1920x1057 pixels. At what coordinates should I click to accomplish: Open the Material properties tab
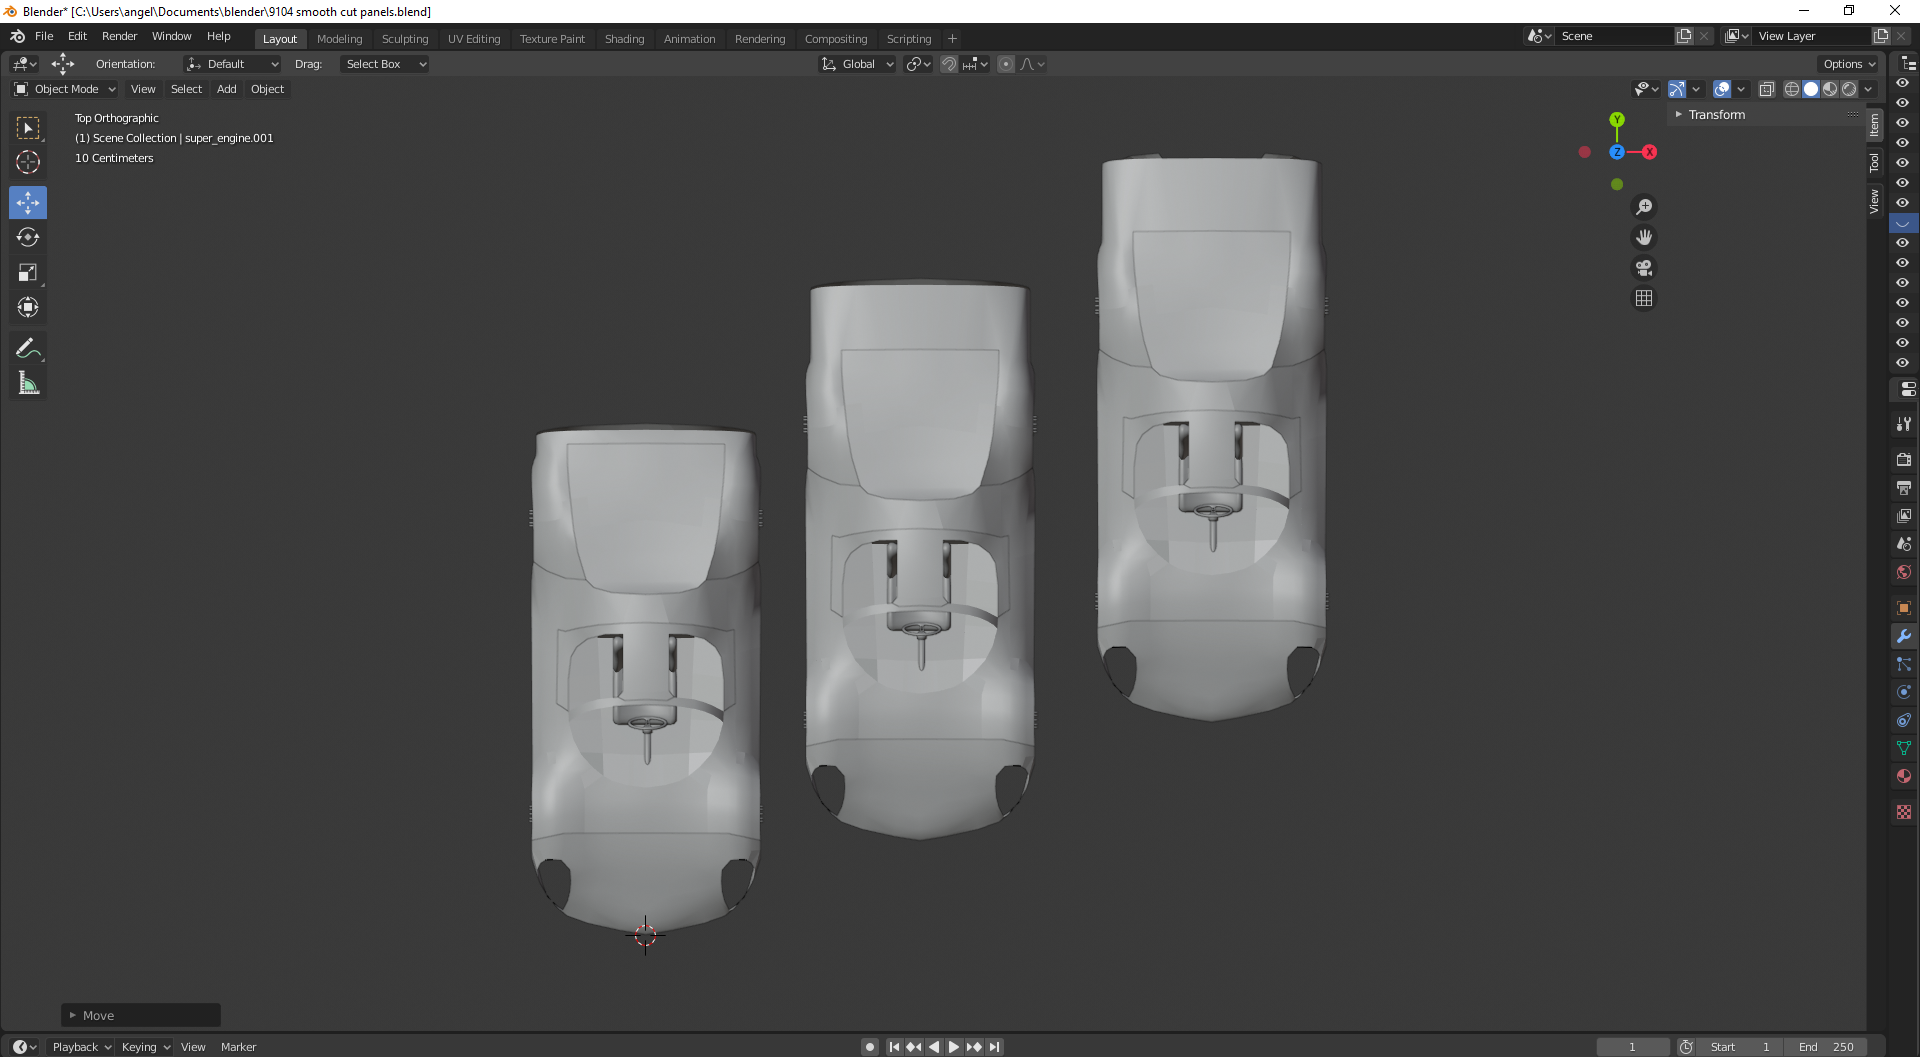coord(1903,776)
